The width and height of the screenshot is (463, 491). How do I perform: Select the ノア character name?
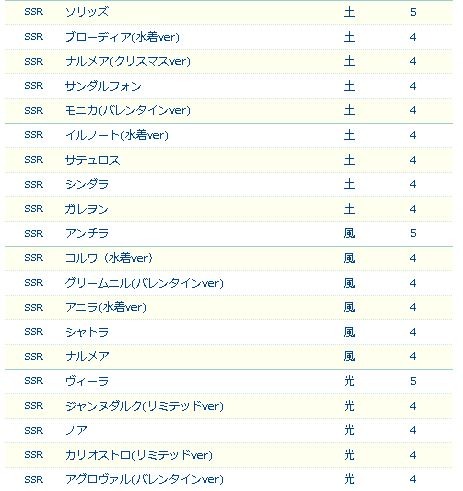(x=76, y=430)
